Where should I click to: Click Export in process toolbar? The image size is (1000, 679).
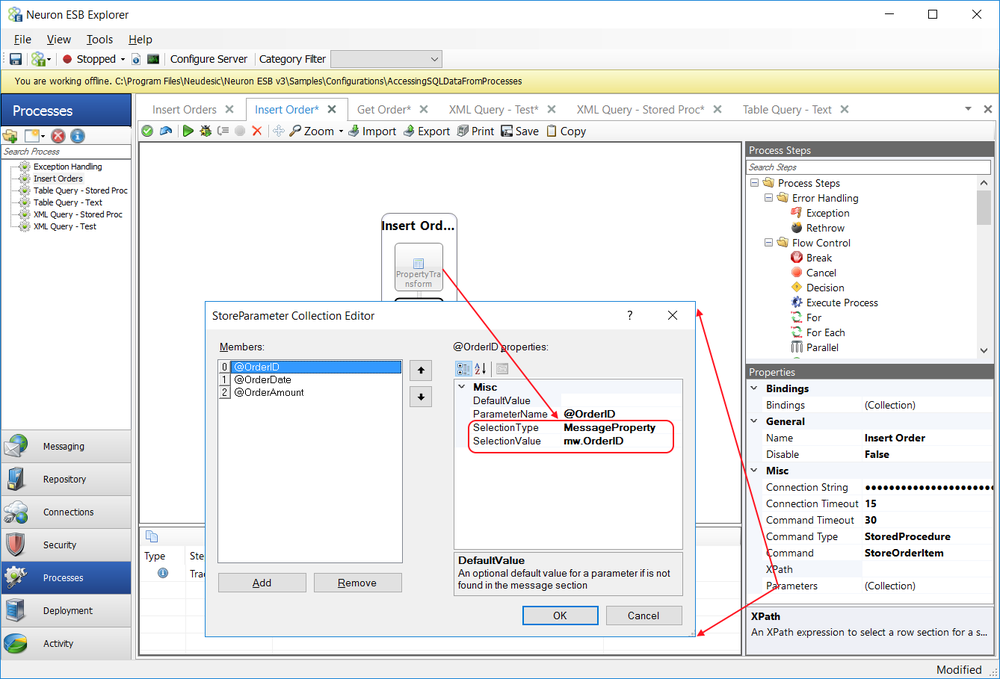[x=427, y=131]
